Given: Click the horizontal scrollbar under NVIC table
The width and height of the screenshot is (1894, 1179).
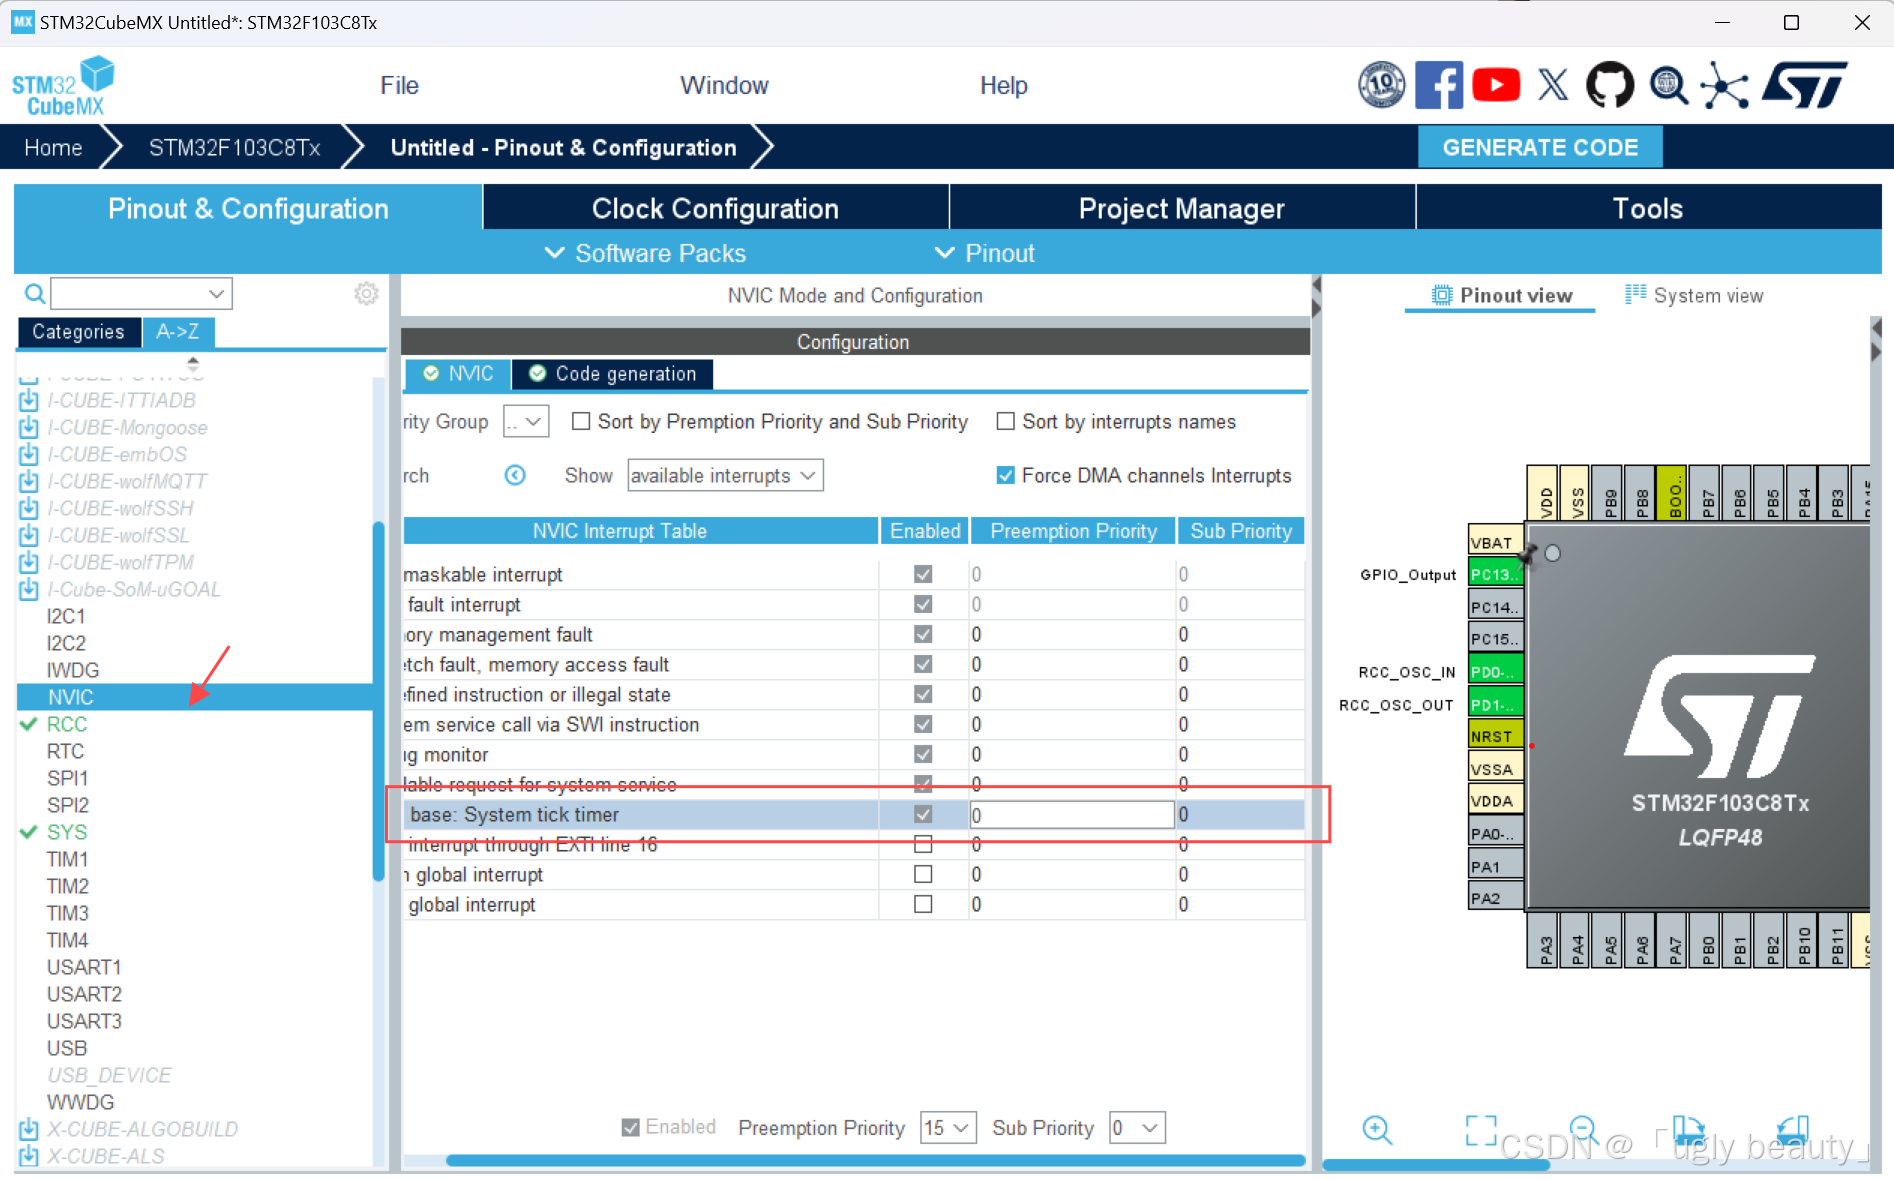Looking at the screenshot, I should tap(875, 1161).
